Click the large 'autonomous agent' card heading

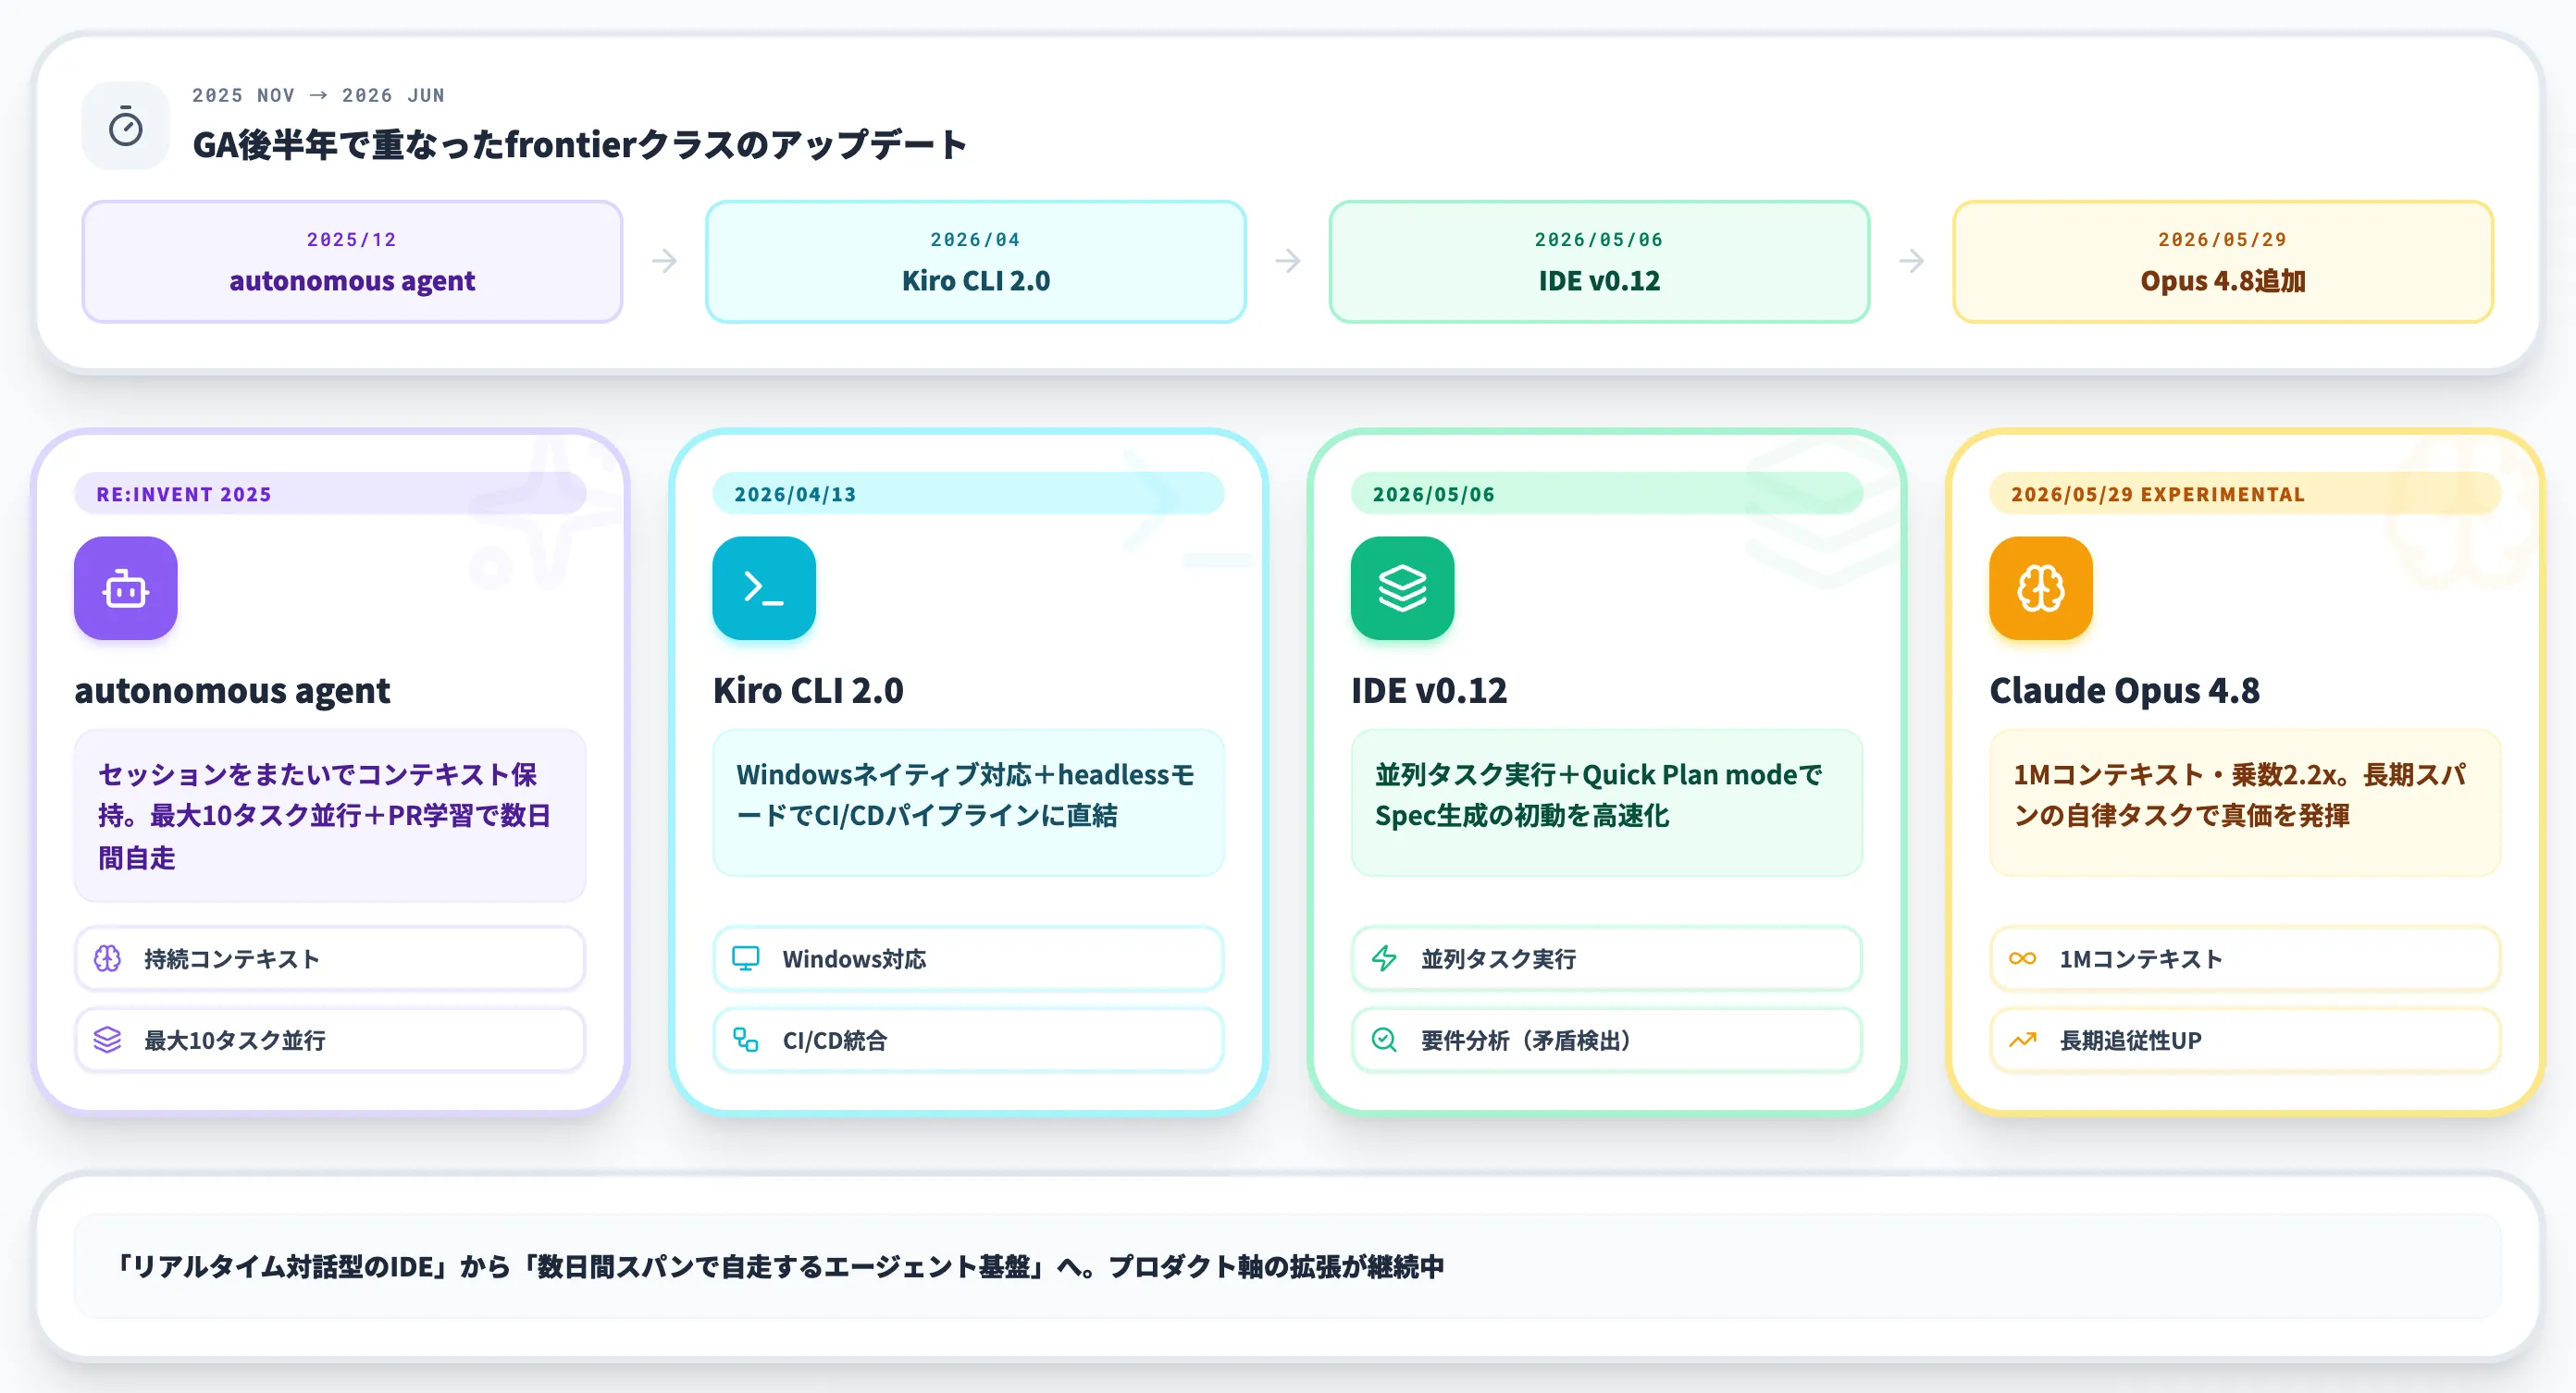tap(232, 691)
